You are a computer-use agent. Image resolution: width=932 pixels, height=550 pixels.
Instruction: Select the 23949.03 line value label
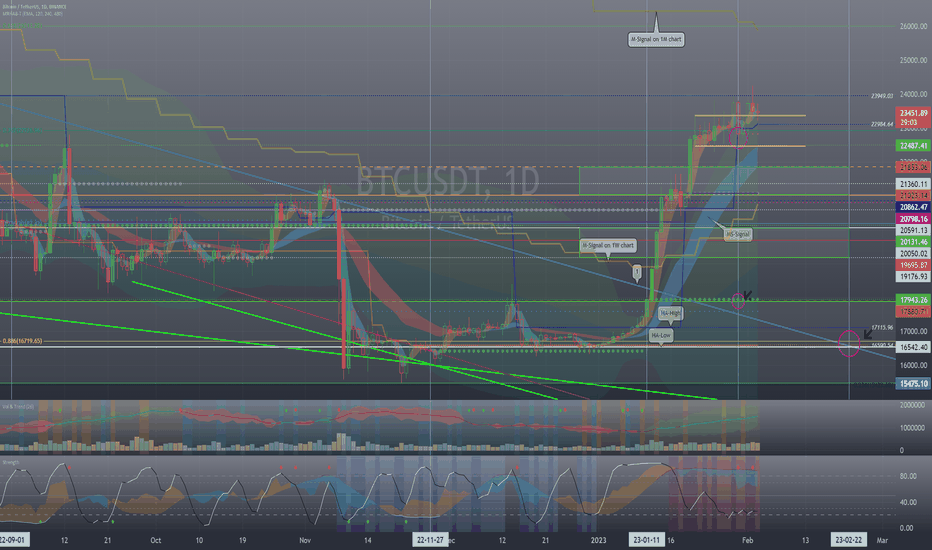(x=882, y=96)
